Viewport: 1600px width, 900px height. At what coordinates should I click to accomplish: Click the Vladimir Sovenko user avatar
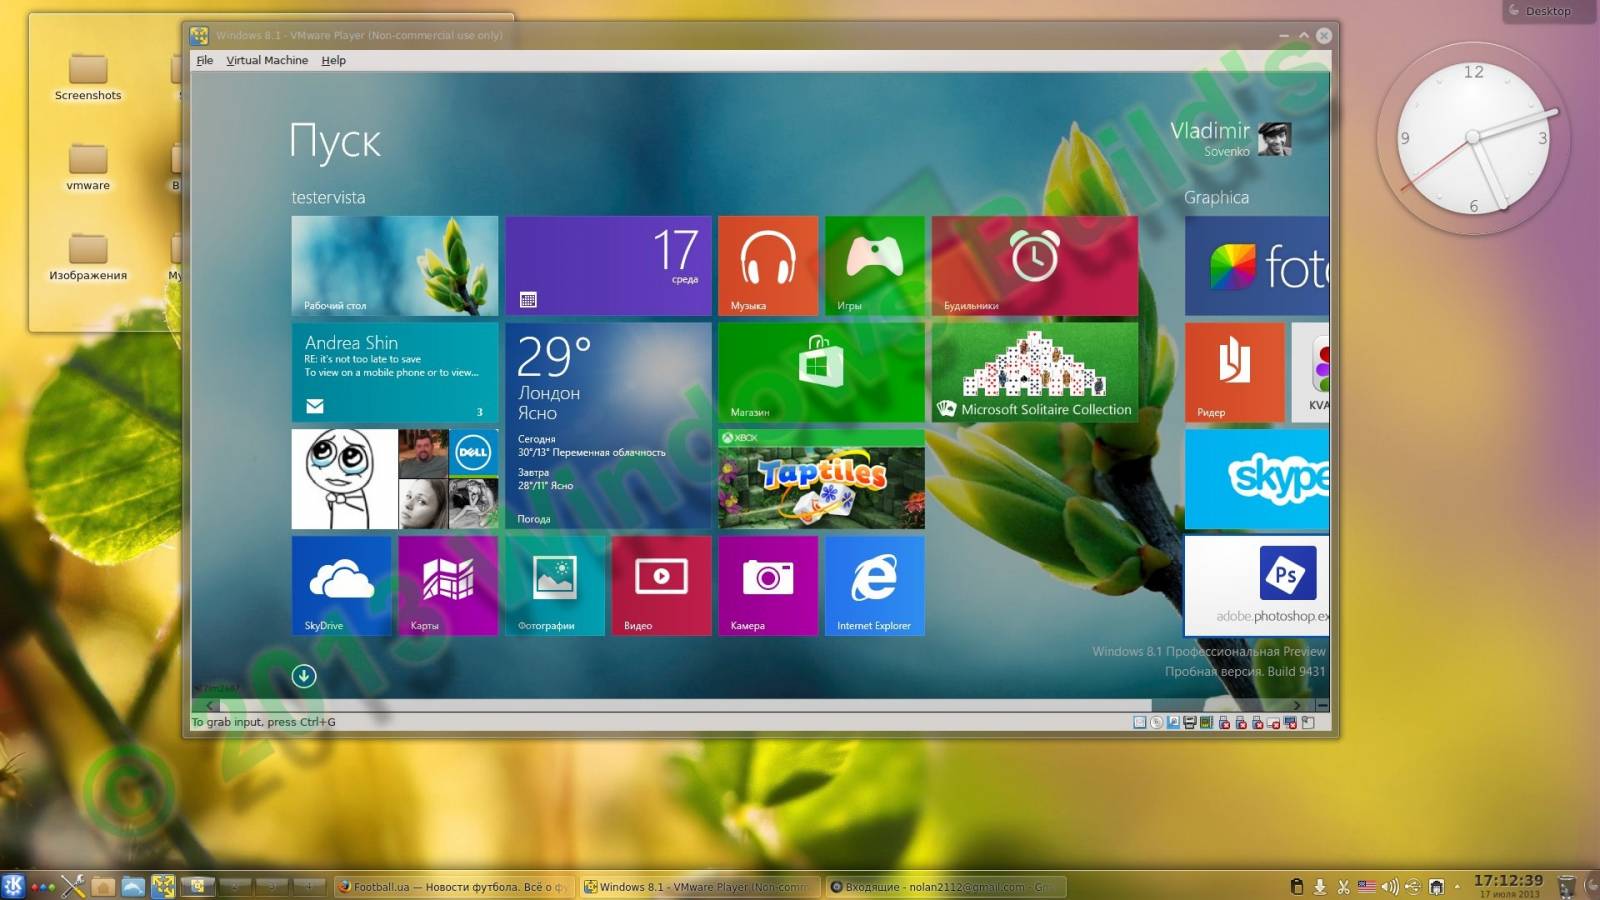point(1274,139)
